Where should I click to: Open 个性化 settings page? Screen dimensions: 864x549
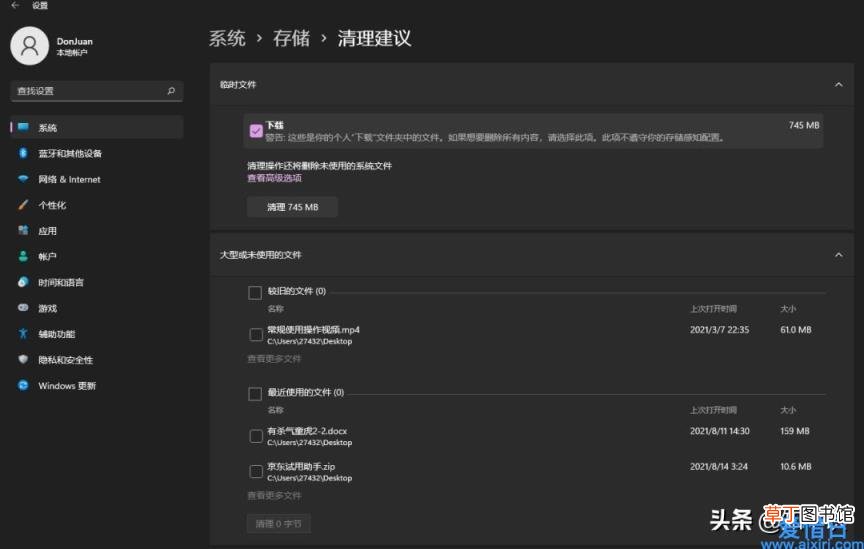97,205
